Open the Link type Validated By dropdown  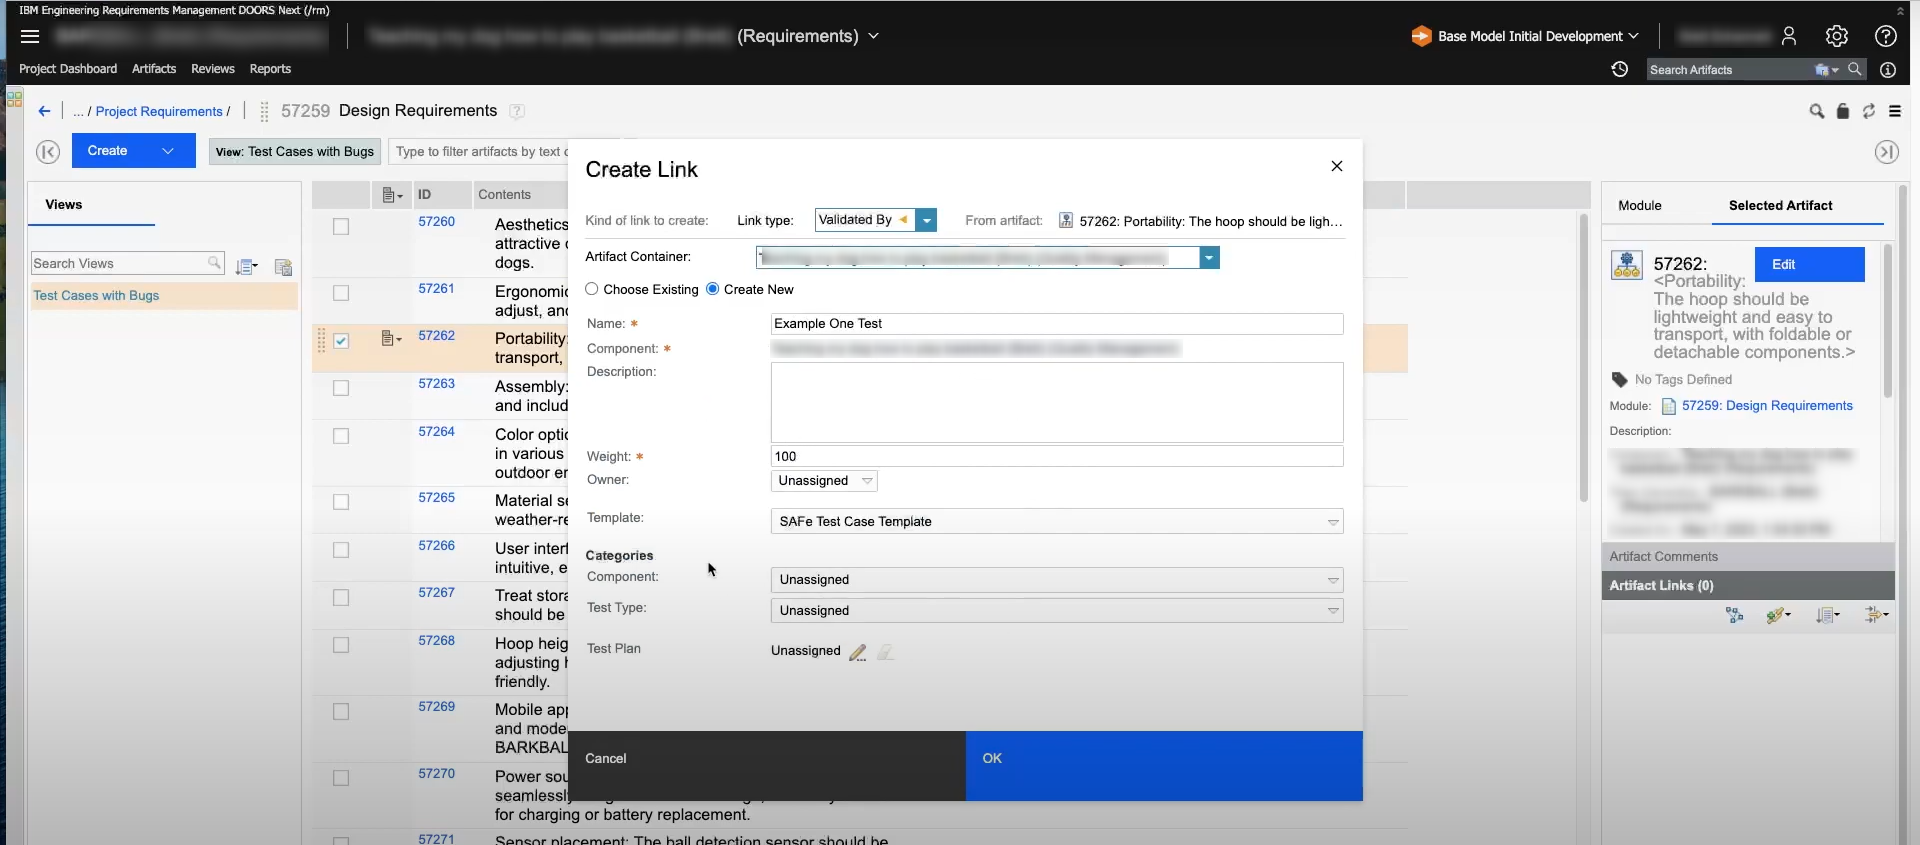coord(927,220)
